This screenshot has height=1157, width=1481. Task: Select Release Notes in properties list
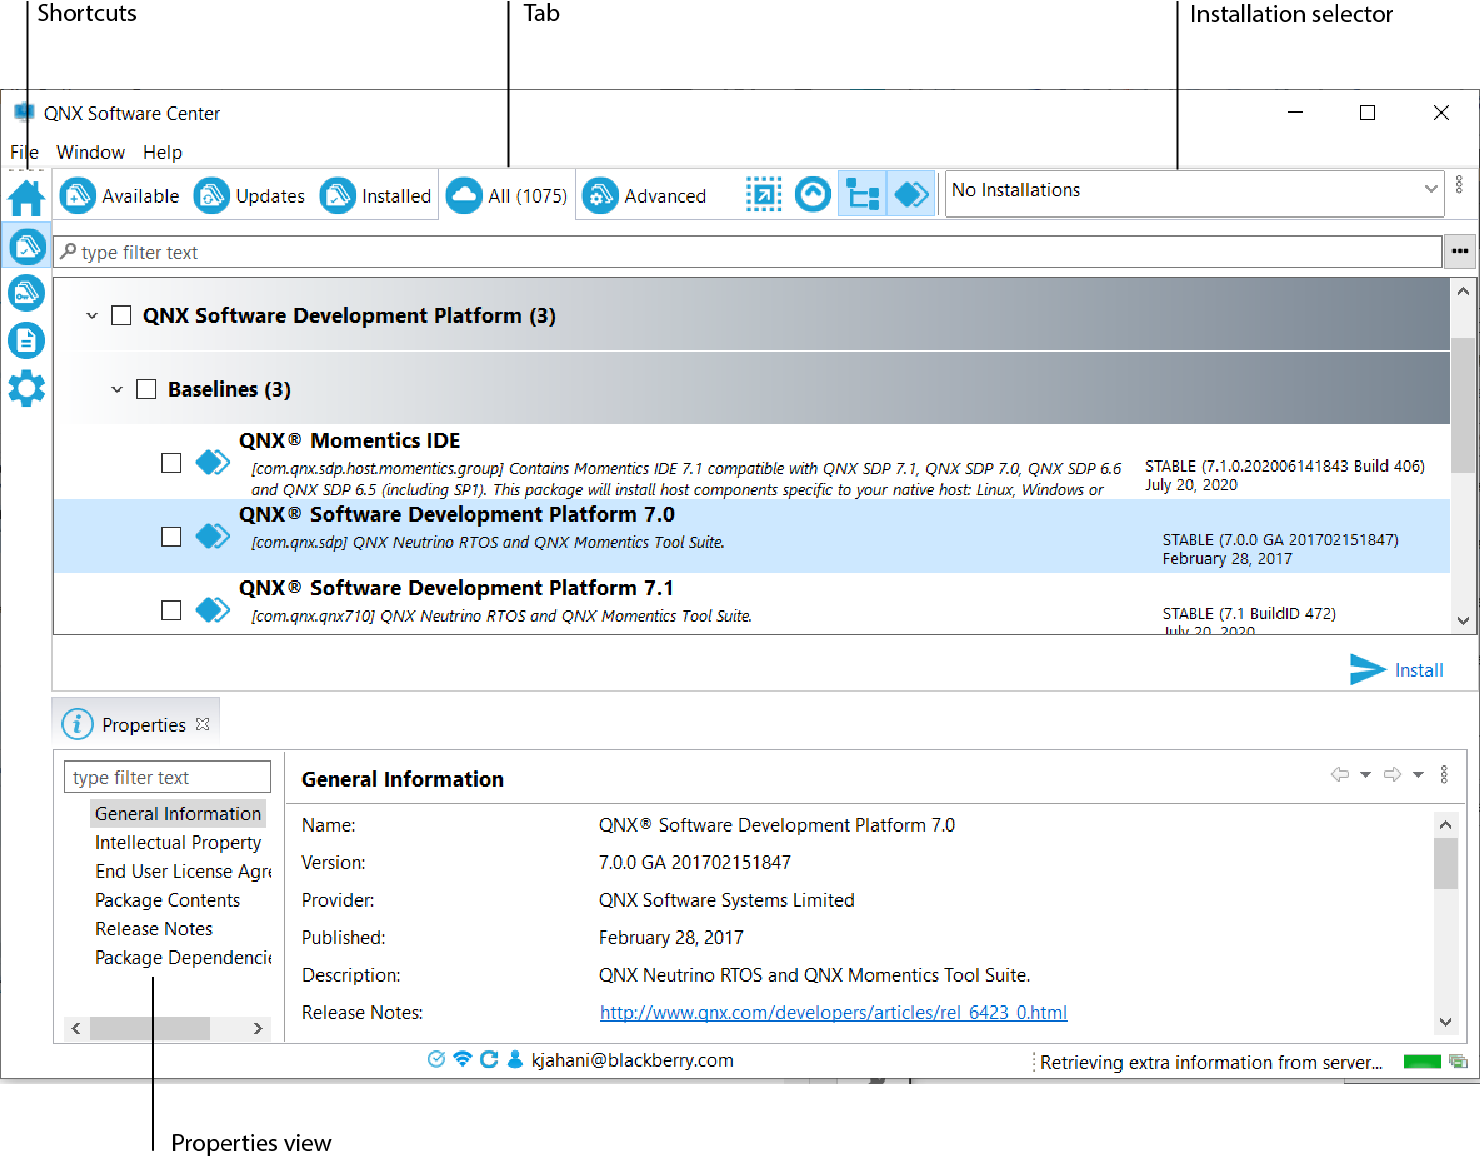[153, 928]
